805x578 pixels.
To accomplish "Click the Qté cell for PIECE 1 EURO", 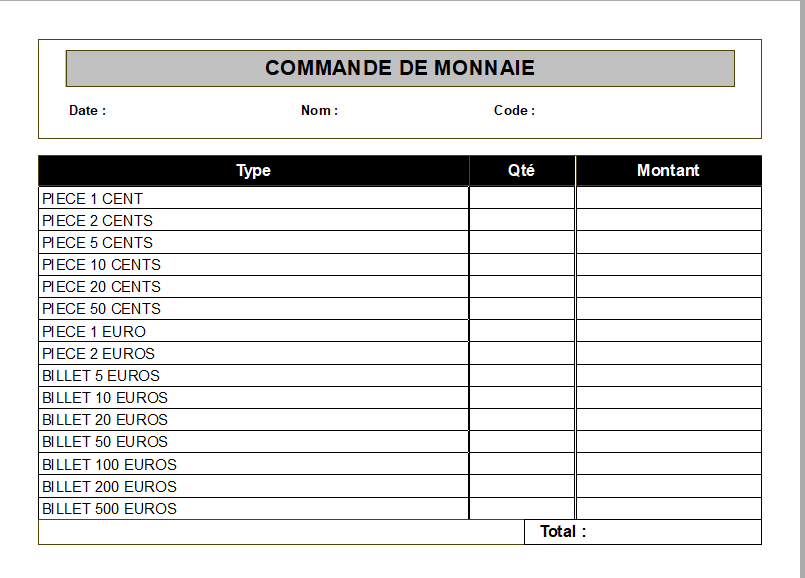I will 521,332.
